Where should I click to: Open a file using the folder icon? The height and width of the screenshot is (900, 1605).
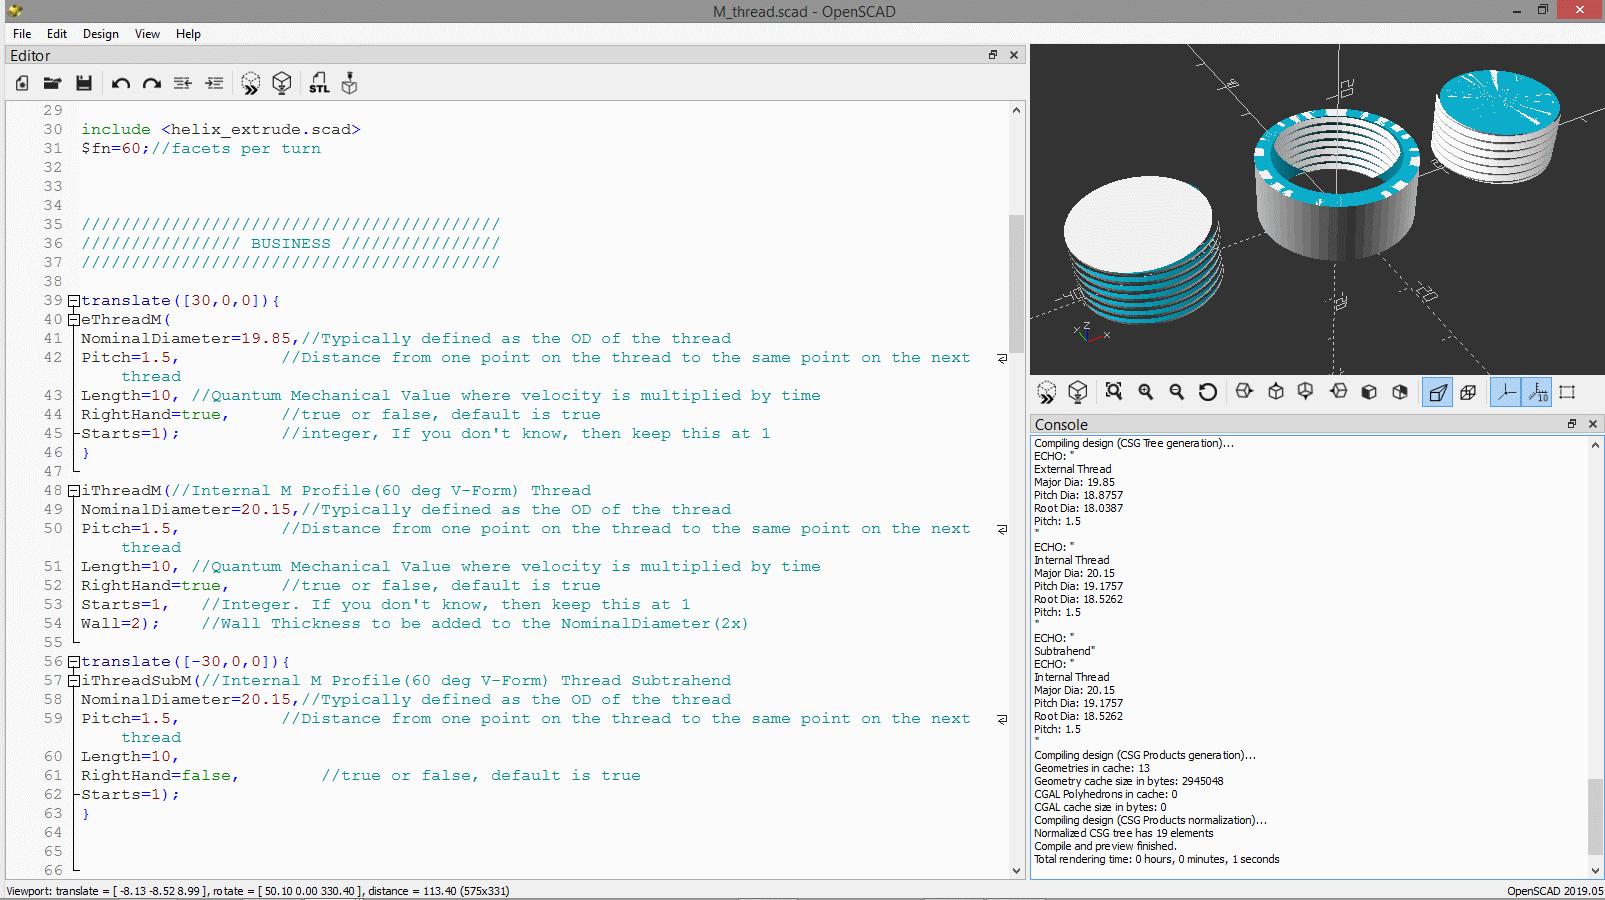point(53,84)
